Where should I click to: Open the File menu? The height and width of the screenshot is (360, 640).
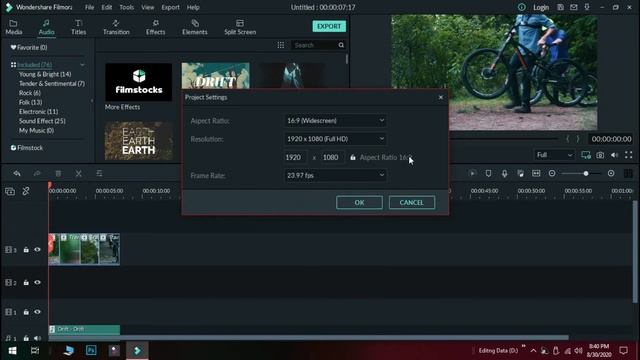89,7
